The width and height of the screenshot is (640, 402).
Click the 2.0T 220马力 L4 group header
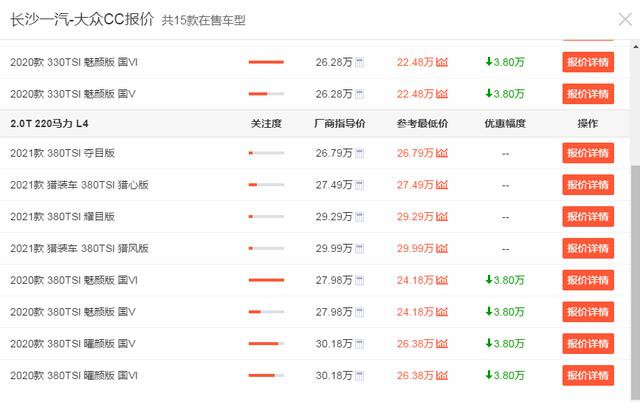[x=49, y=124]
